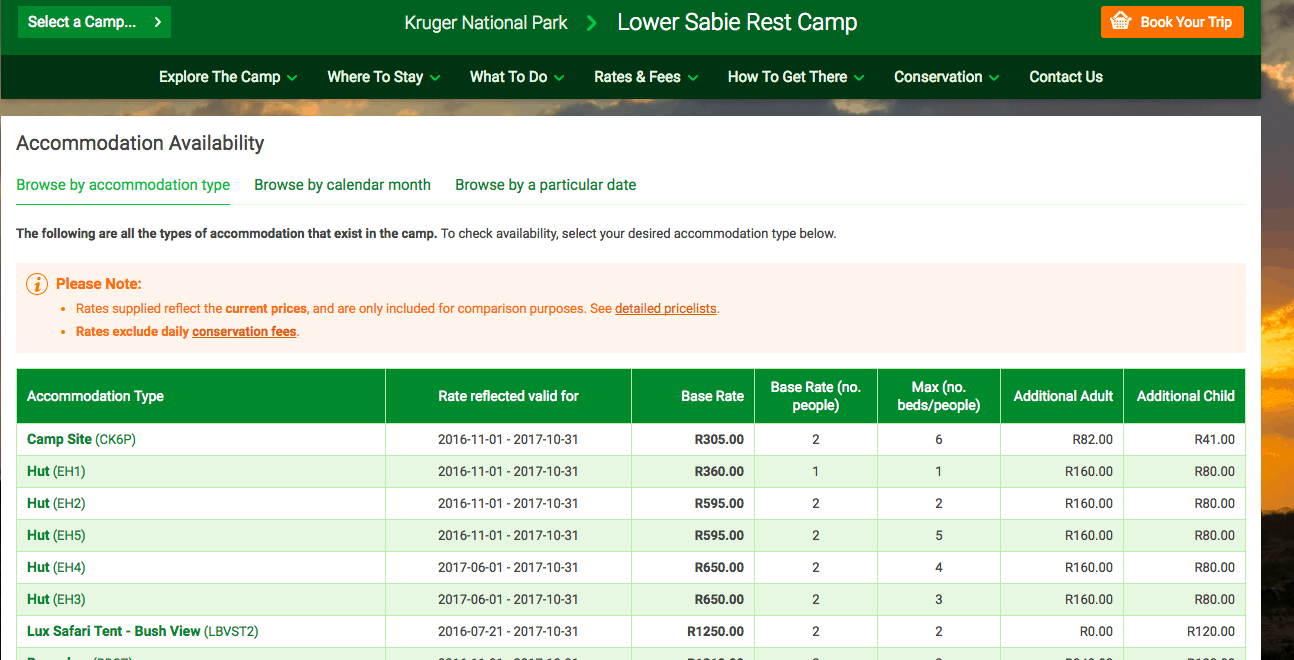Screen dimensions: 1294x660
Task: Expand the Where To Stay menu
Action: pyautogui.click(x=384, y=77)
